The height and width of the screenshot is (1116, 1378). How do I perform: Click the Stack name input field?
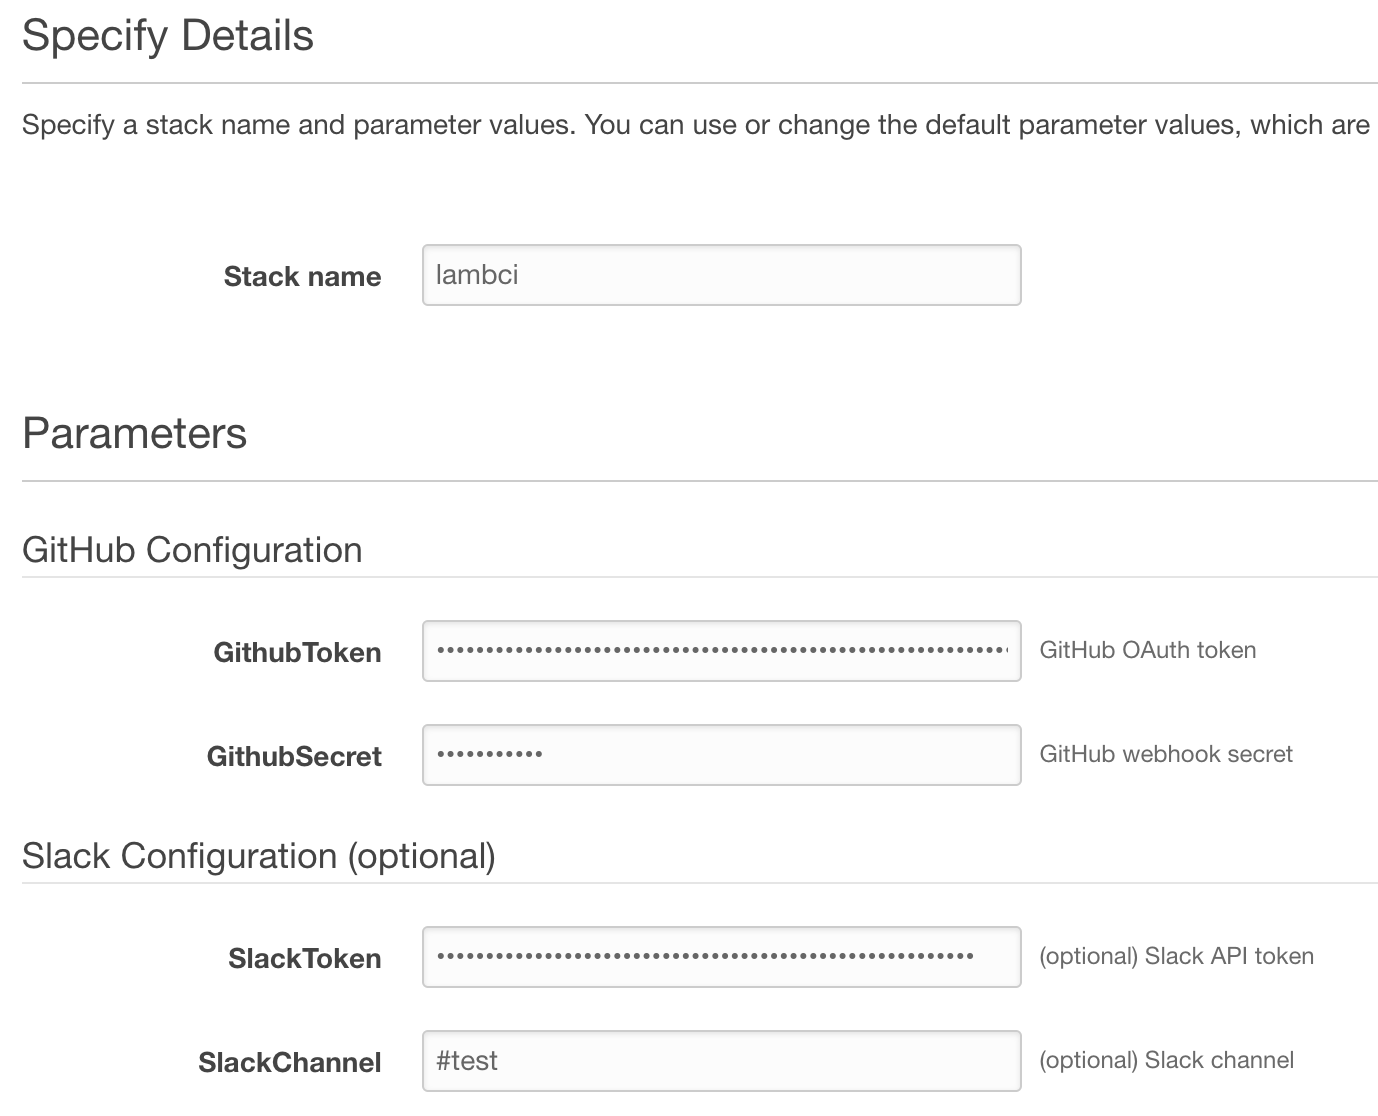pyautogui.click(x=721, y=275)
